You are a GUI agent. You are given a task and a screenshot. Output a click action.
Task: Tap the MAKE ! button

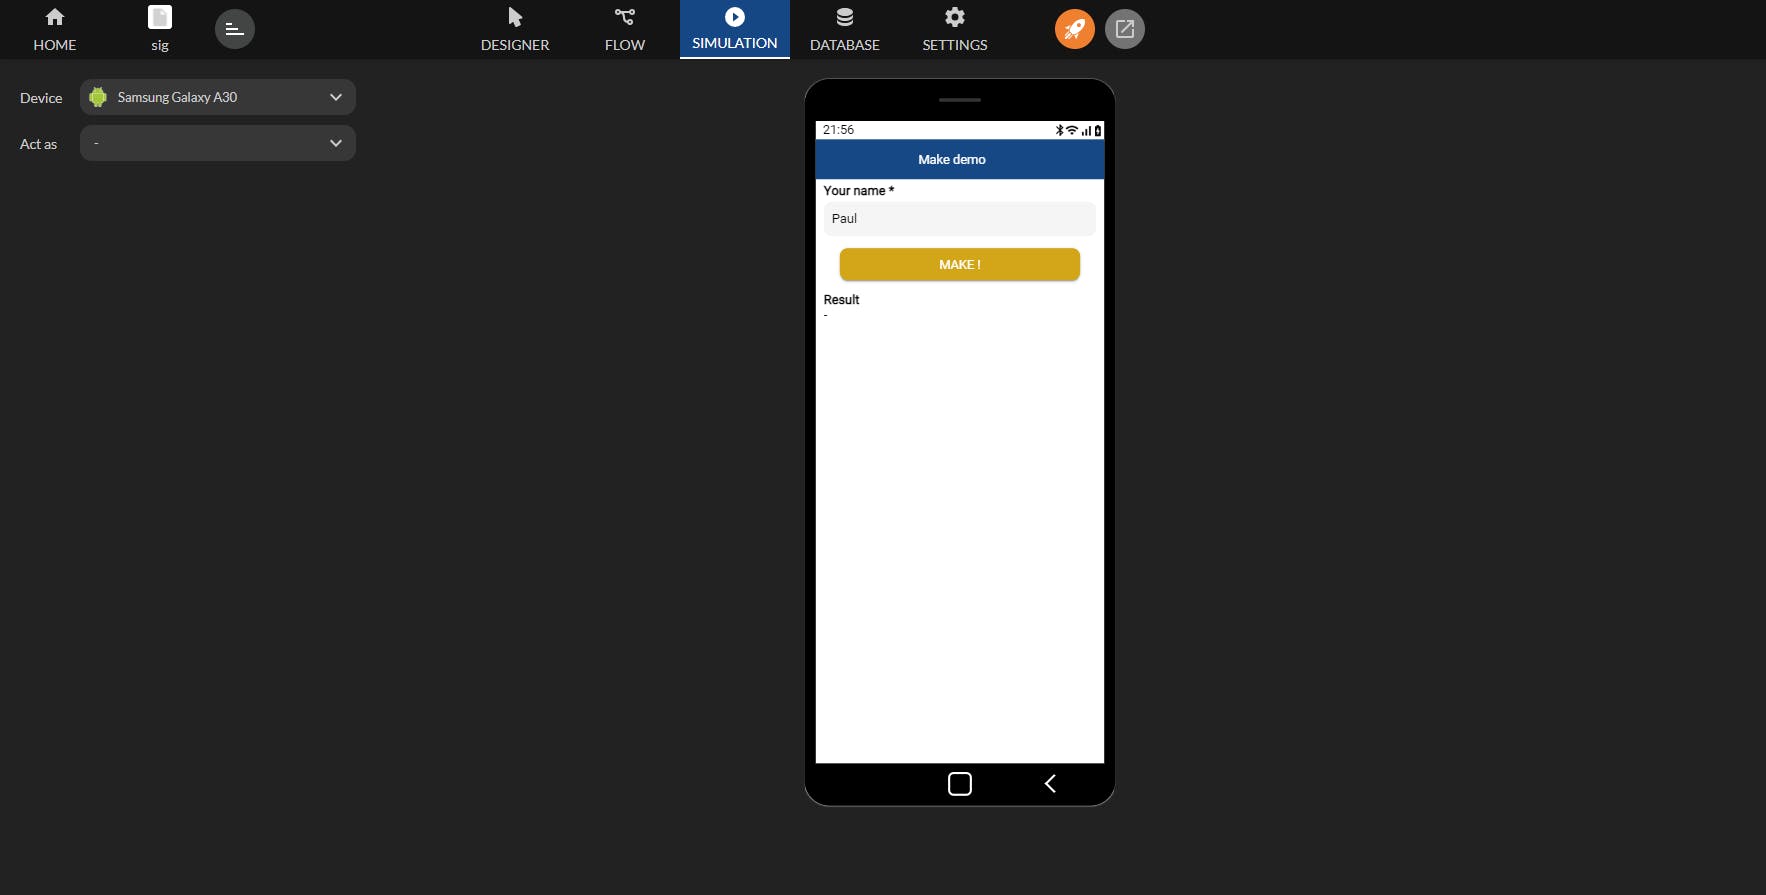point(960,265)
